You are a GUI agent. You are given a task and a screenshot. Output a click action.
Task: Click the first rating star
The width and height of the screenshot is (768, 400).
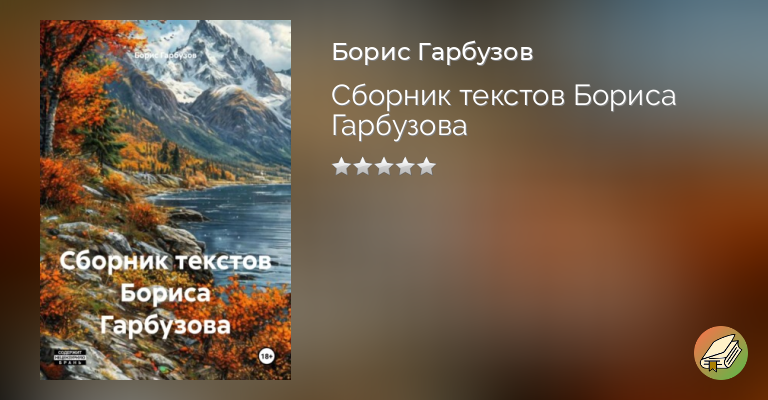341,166
